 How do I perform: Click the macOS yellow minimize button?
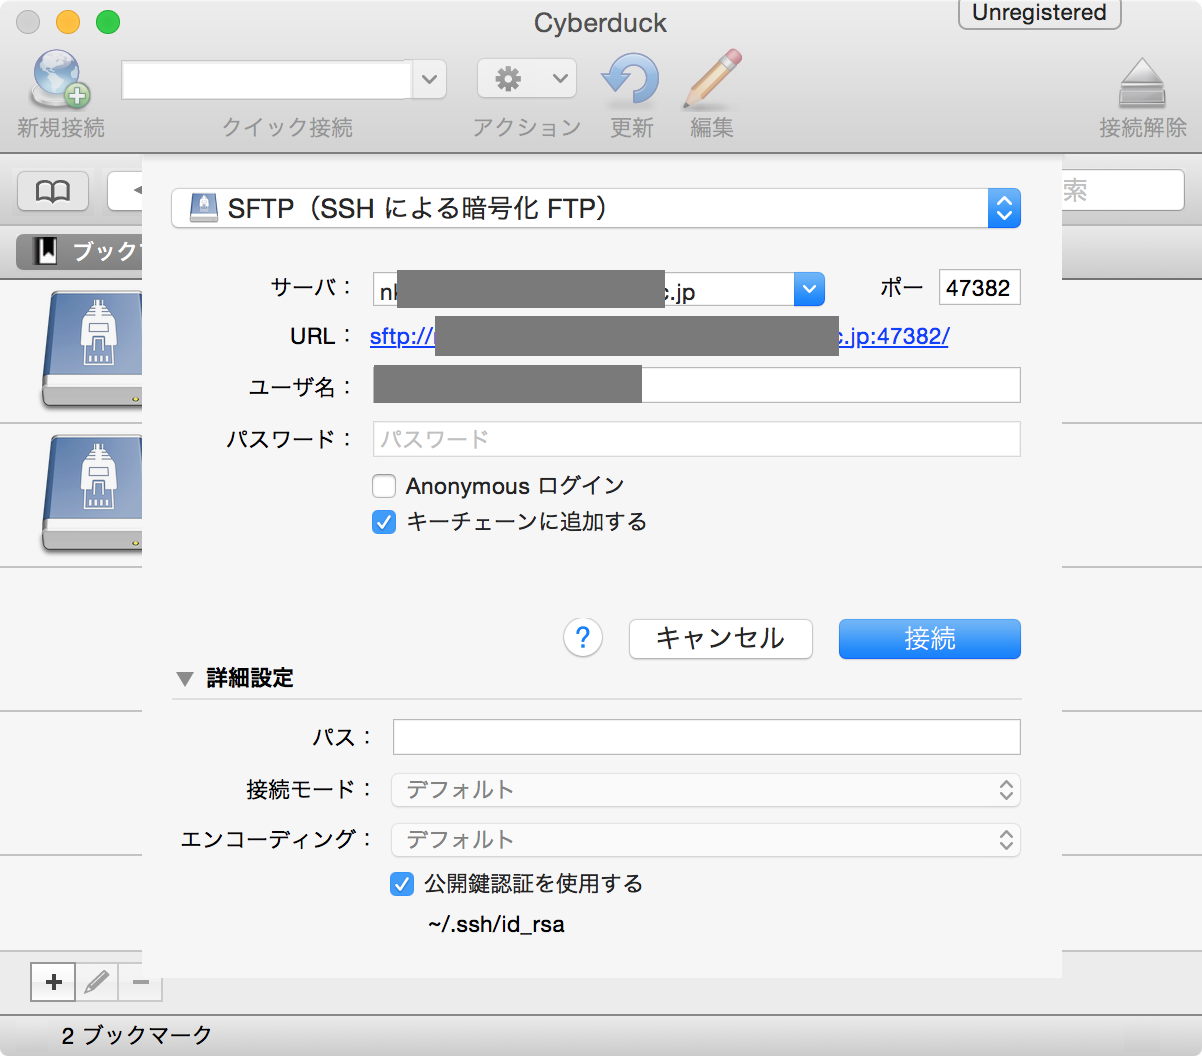68,22
